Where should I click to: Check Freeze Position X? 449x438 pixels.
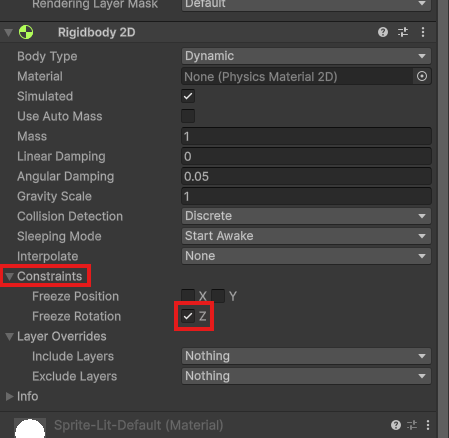(x=188, y=296)
